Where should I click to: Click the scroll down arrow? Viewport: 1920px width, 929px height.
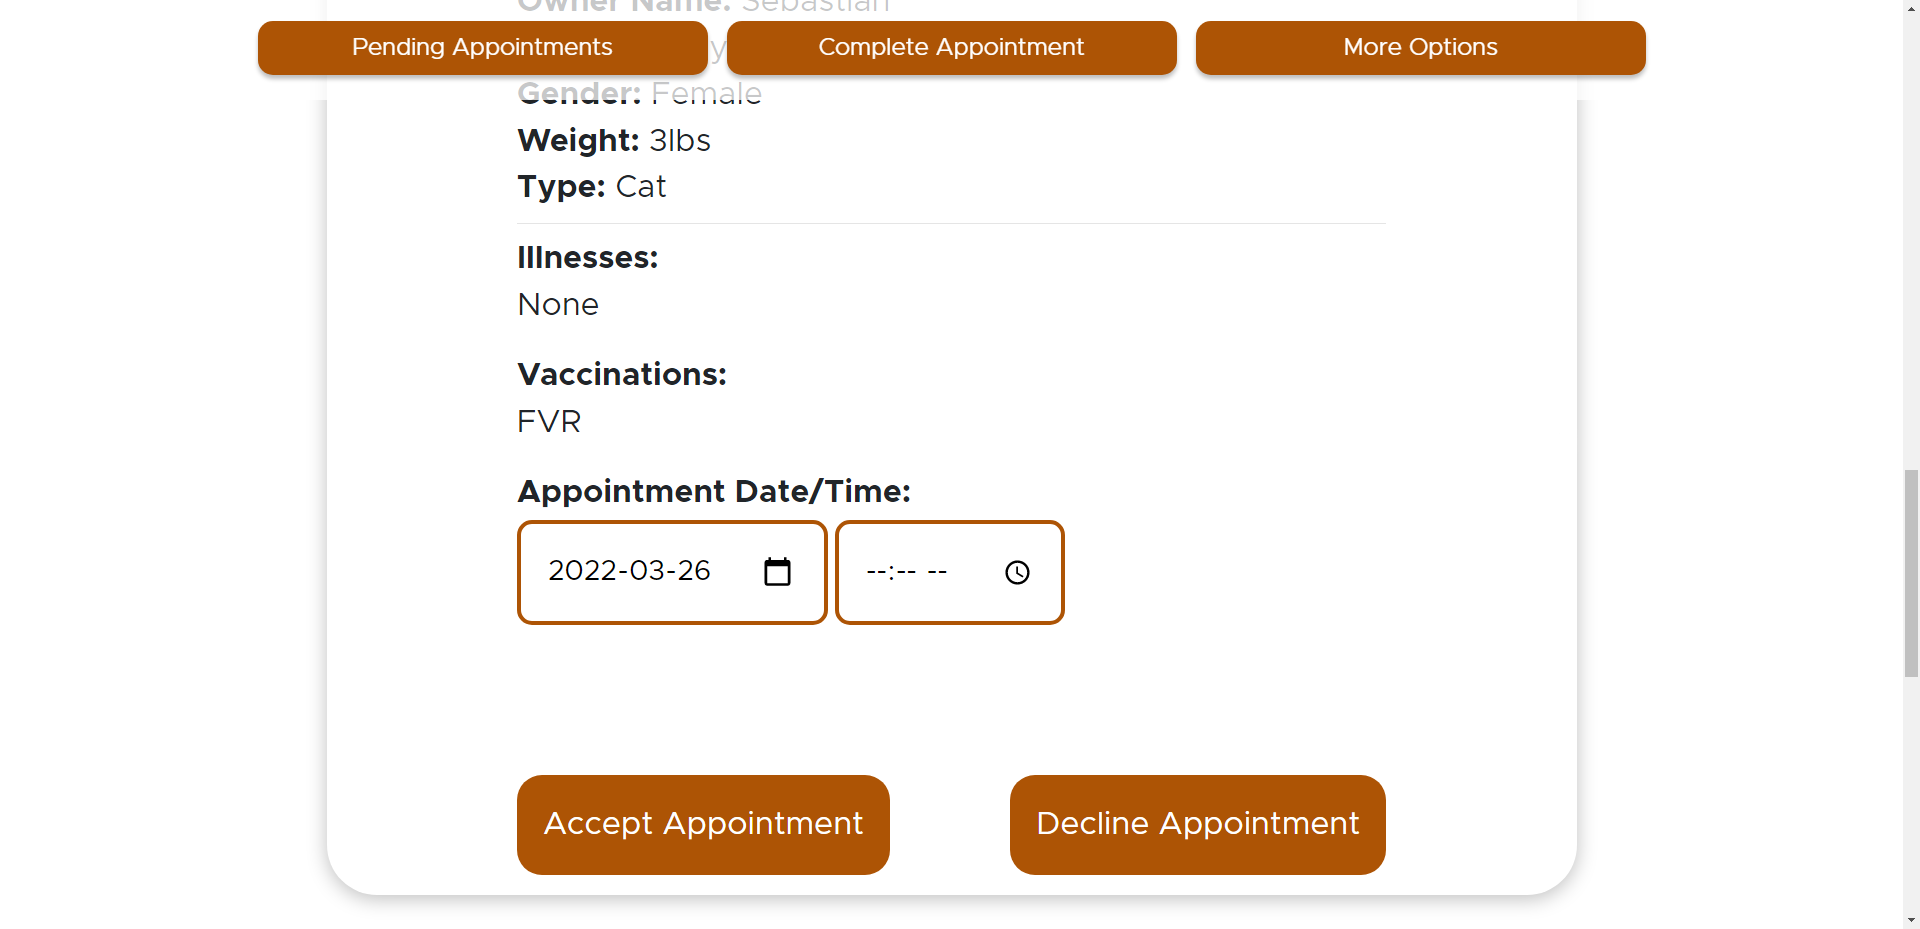click(x=1911, y=920)
